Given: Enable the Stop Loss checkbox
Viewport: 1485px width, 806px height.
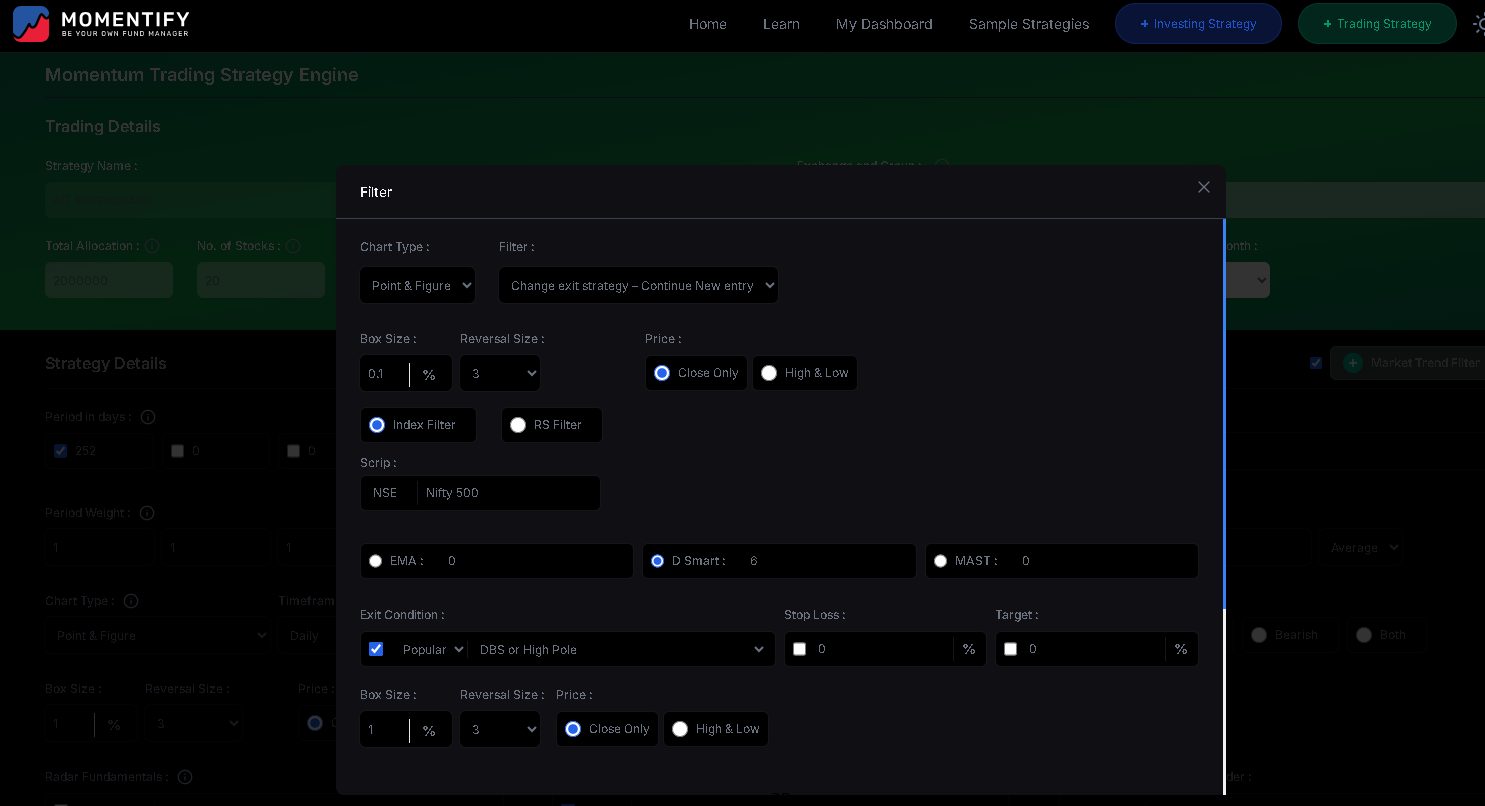Looking at the screenshot, I should pyautogui.click(x=799, y=649).
